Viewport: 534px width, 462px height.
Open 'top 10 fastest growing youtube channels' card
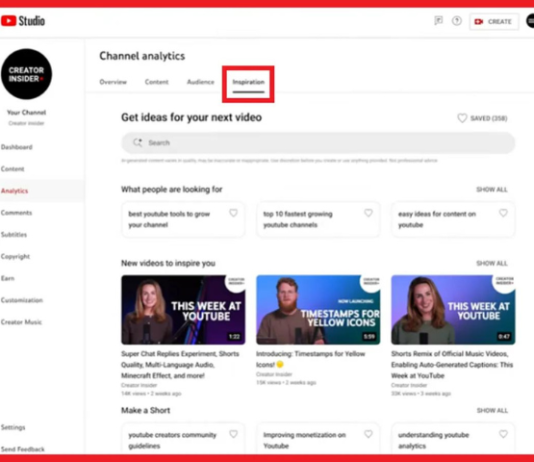click(318, 220)
